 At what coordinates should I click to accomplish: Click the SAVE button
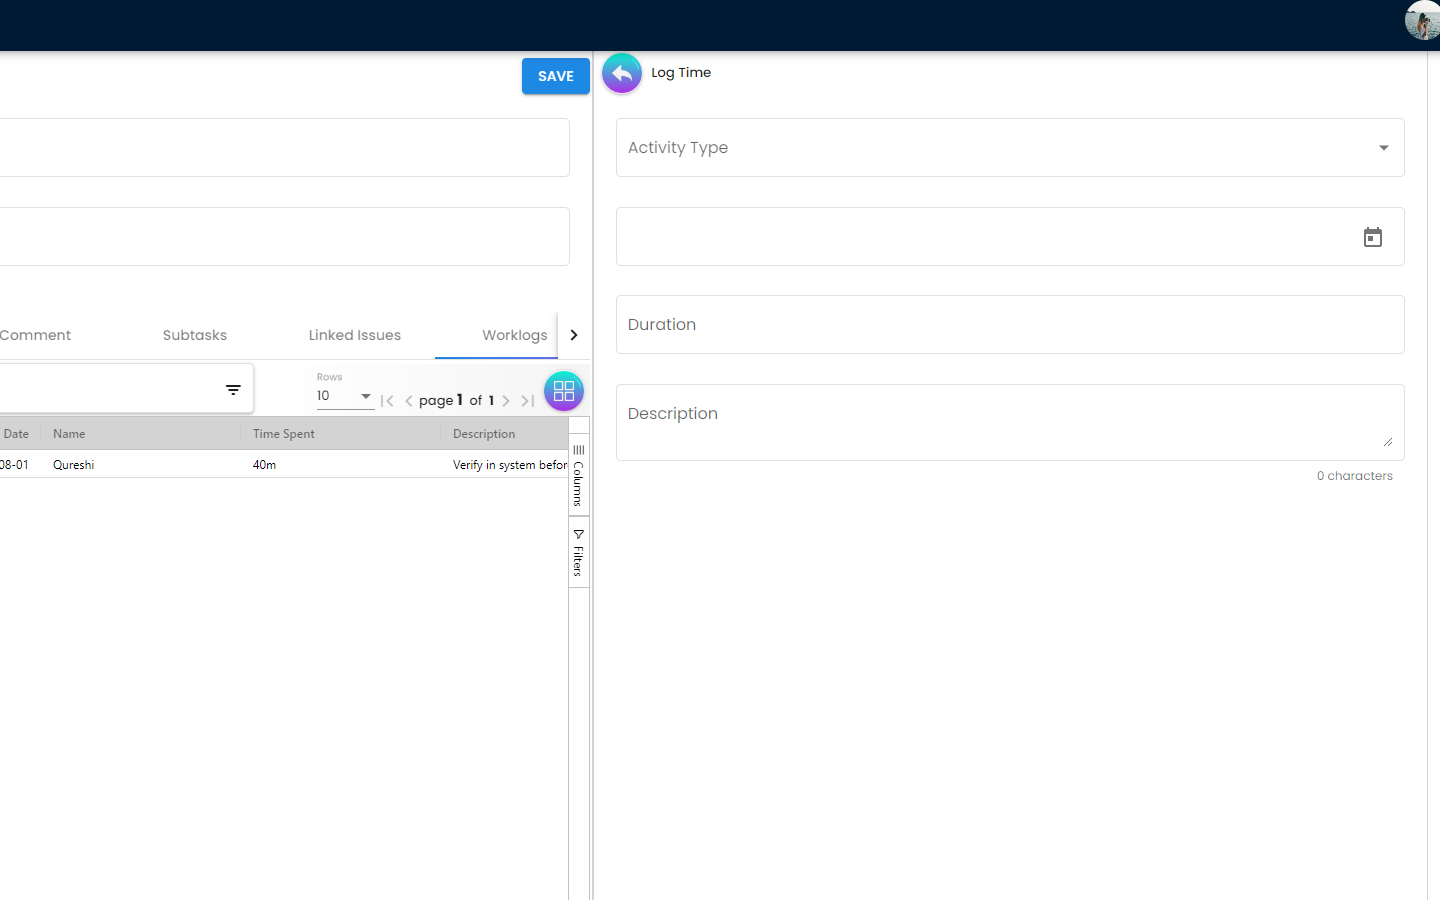coord(555,76)
